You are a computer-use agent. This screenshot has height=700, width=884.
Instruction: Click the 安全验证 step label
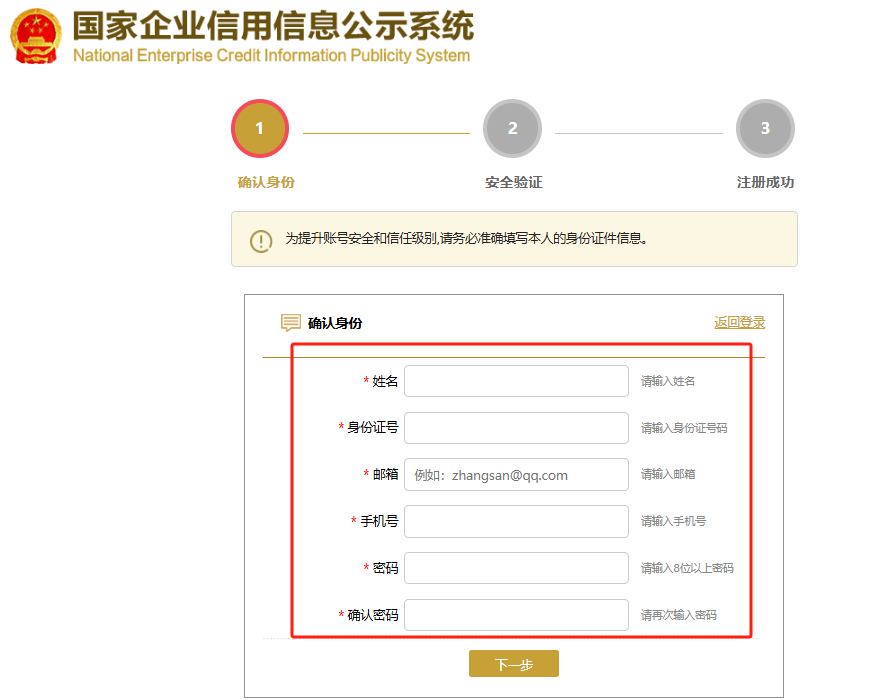tap(513, 183)
